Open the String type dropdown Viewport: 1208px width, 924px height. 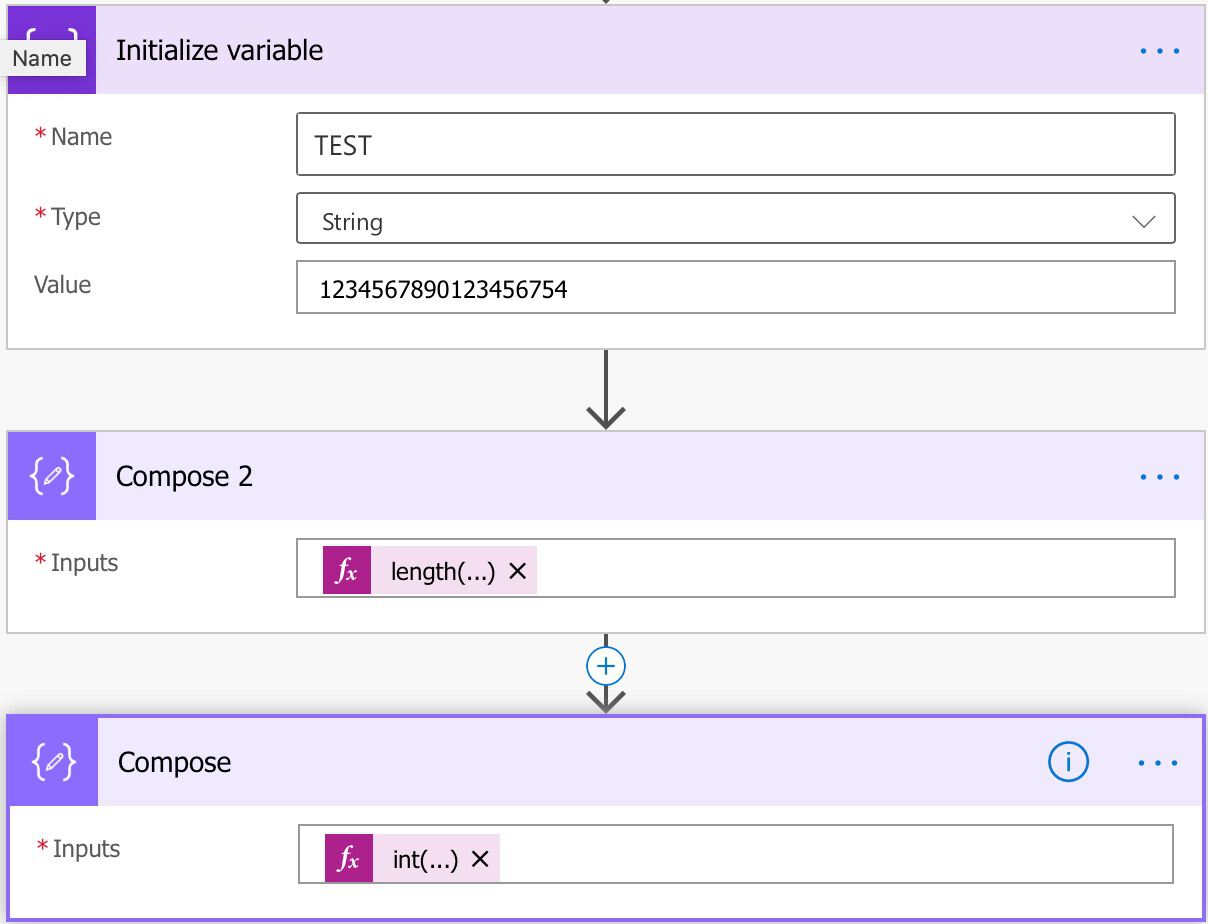pyautogui.click(x=1146, y=218)
